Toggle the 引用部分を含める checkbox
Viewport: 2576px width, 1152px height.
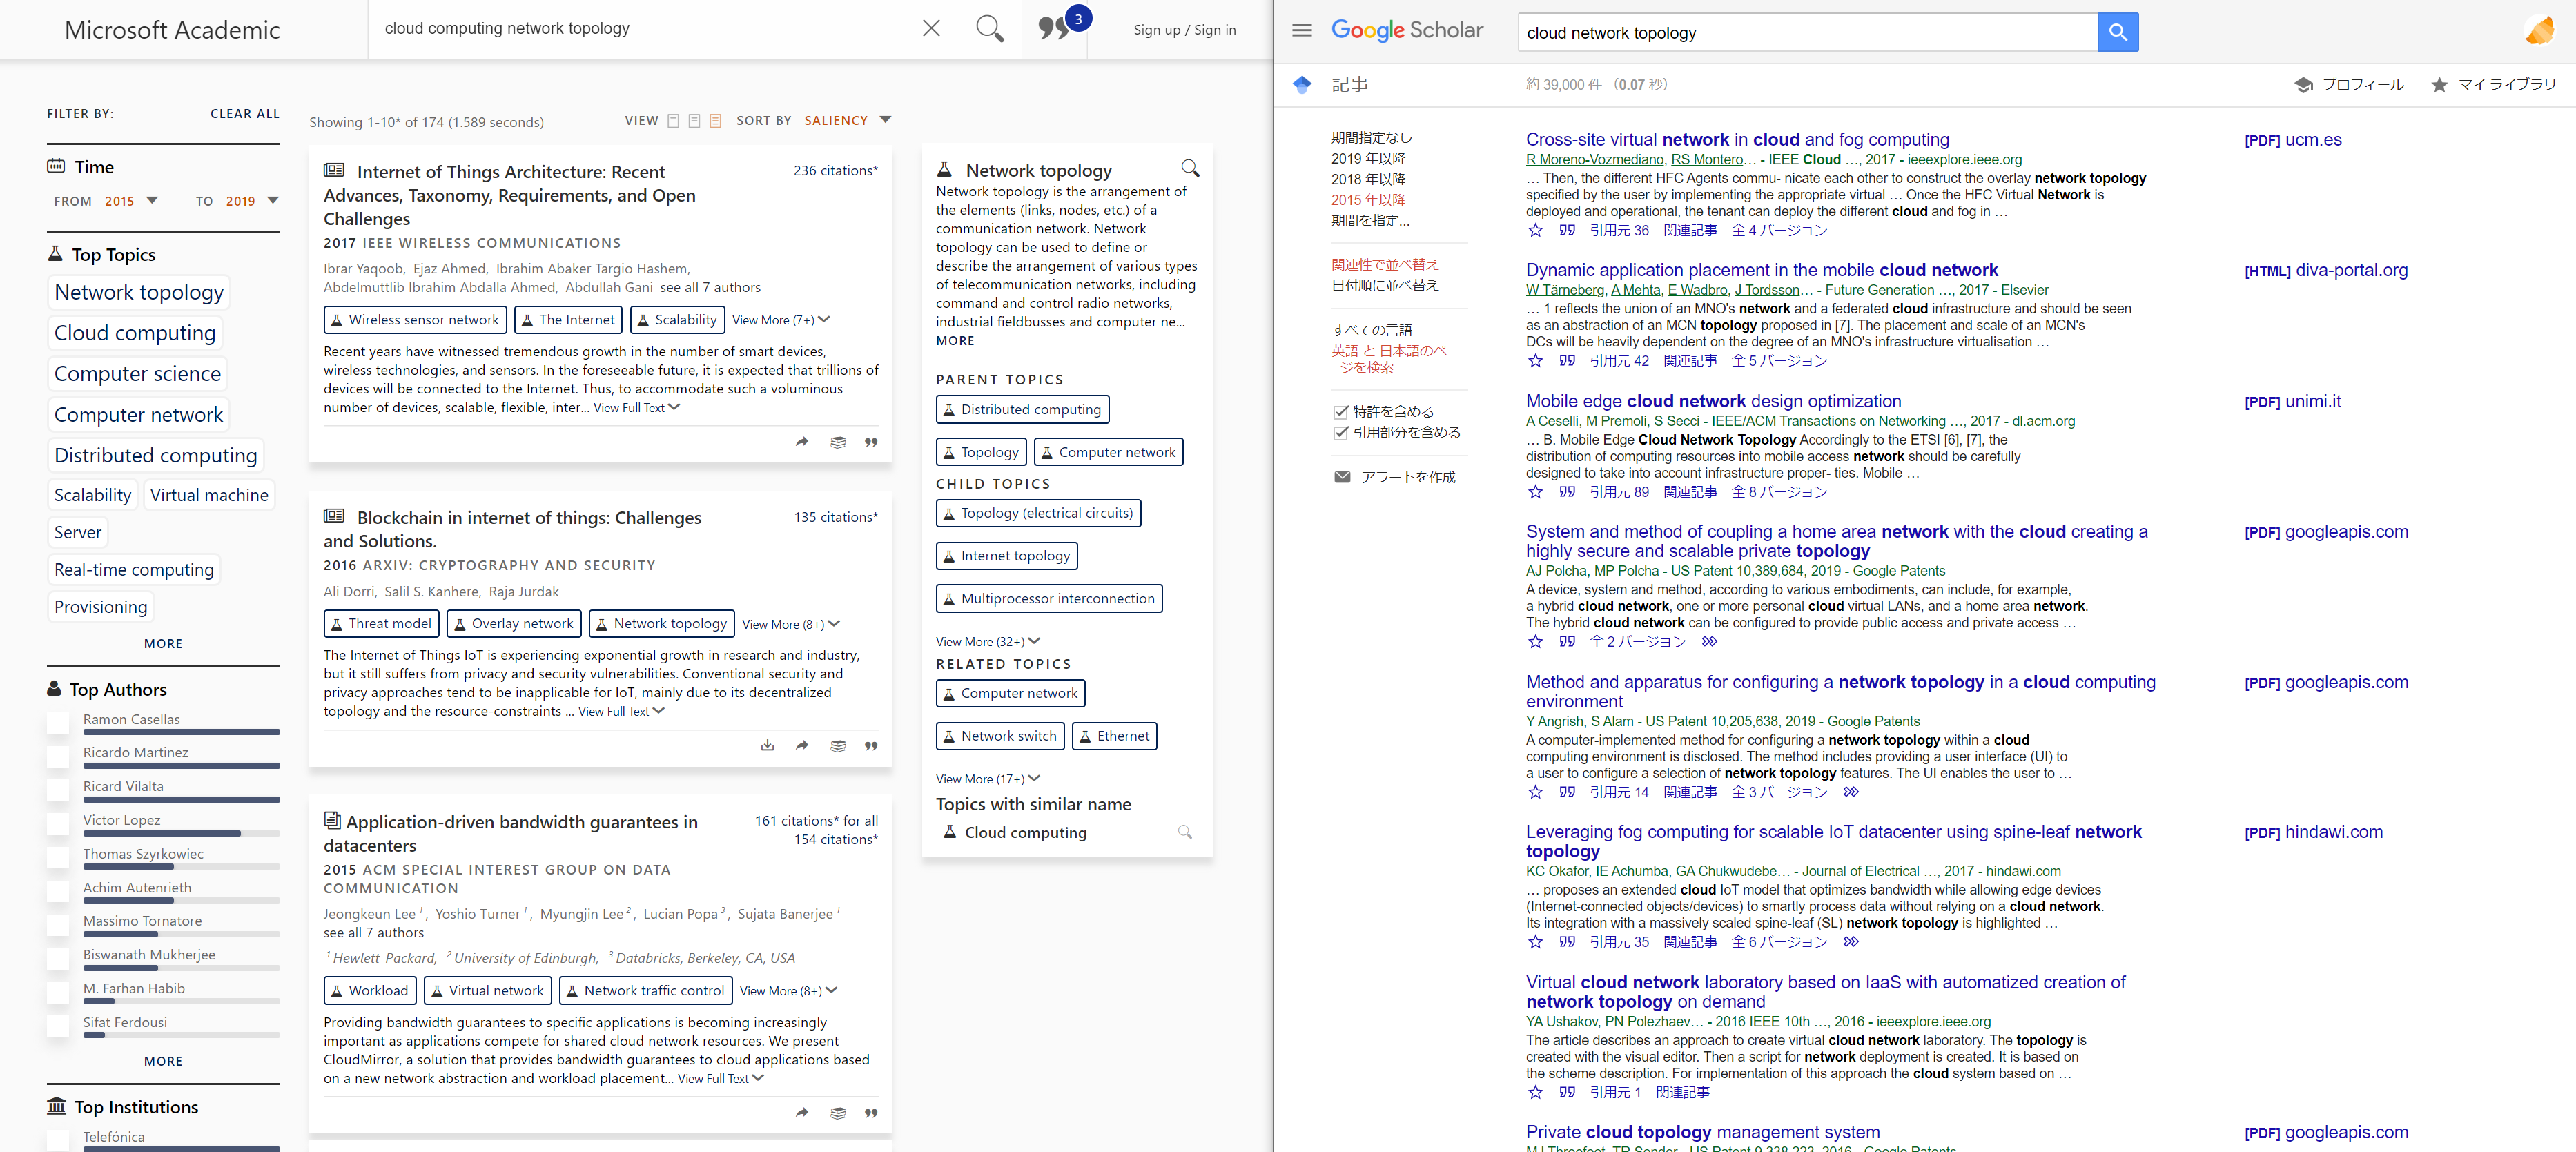click(x=1341, y=433)
